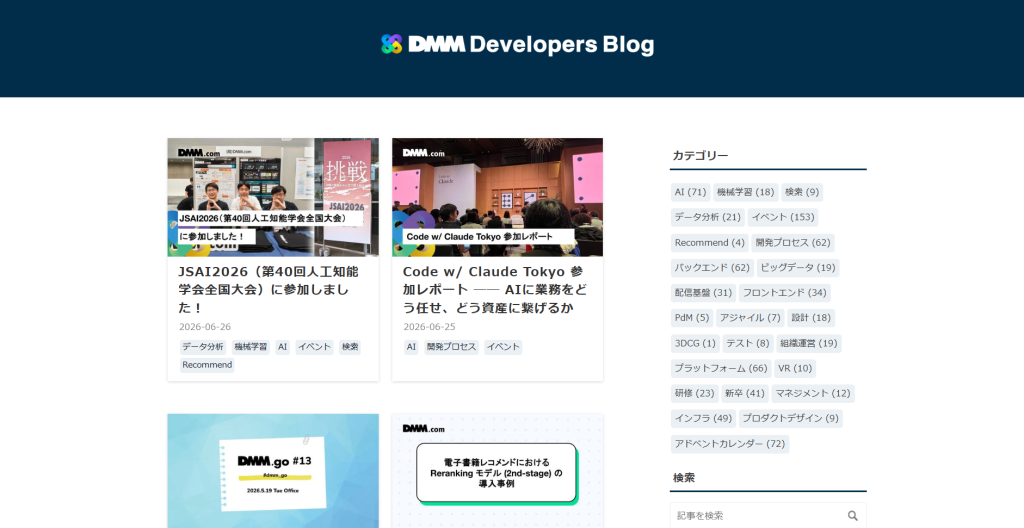Select the プロダクトデザイン (9) category tag
The width and height of the screenshot is (1024, 528).
(x=790, y=418)
